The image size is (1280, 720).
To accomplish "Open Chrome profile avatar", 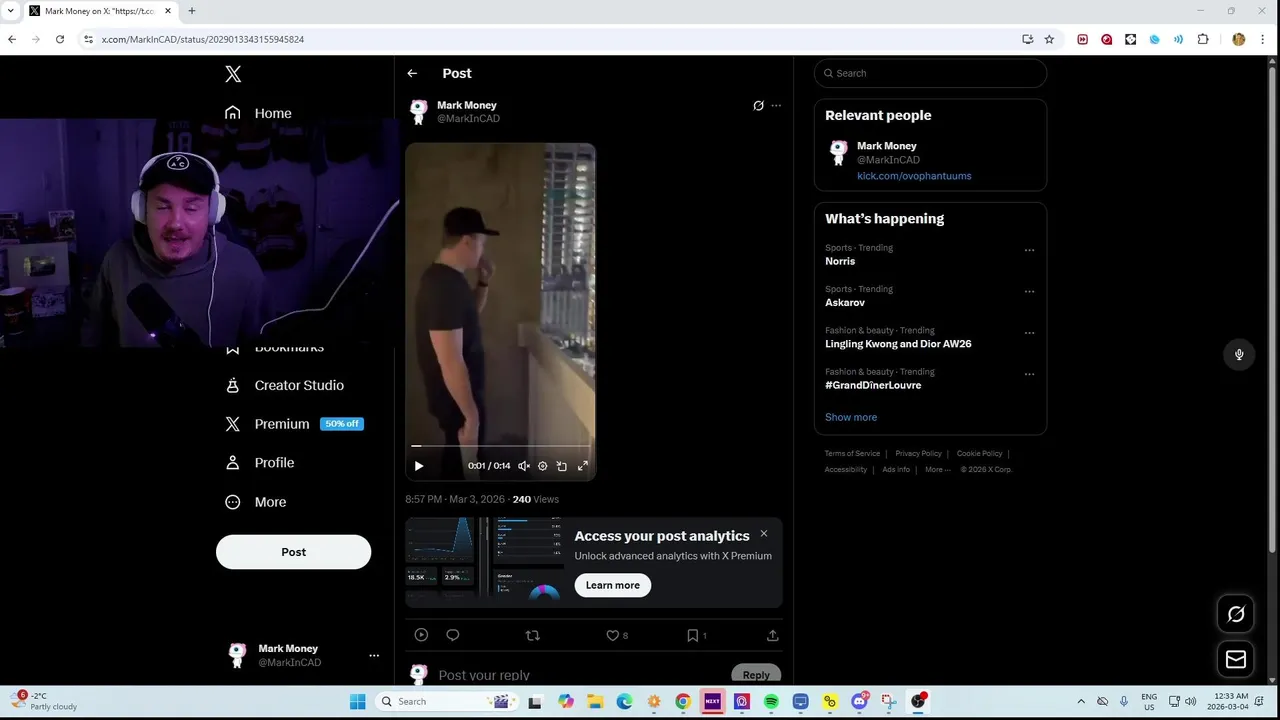I will click(x=1239, y=39).
